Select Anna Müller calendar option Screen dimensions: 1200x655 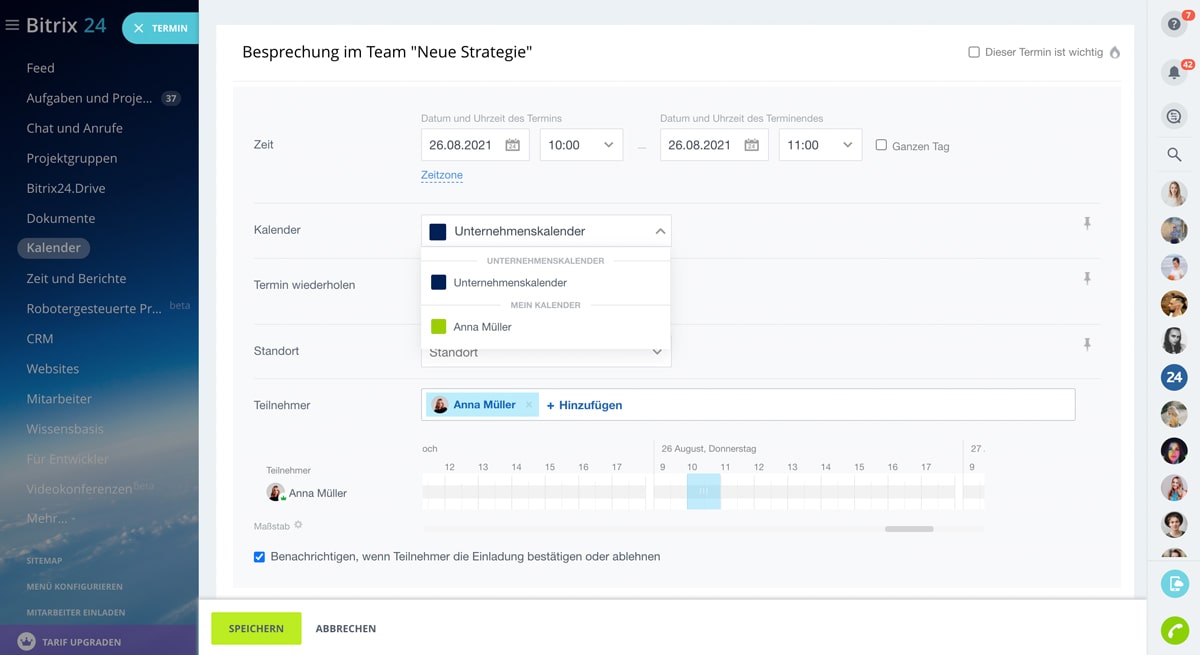point(482,327)
